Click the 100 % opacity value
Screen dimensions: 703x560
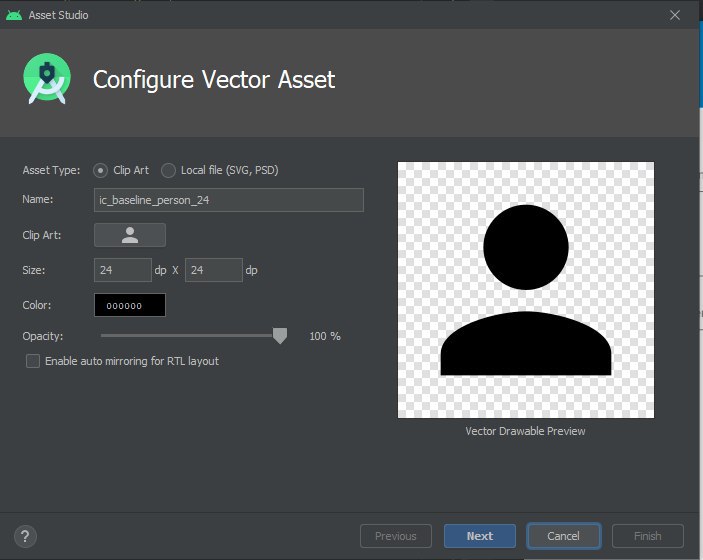click(325, 336)
